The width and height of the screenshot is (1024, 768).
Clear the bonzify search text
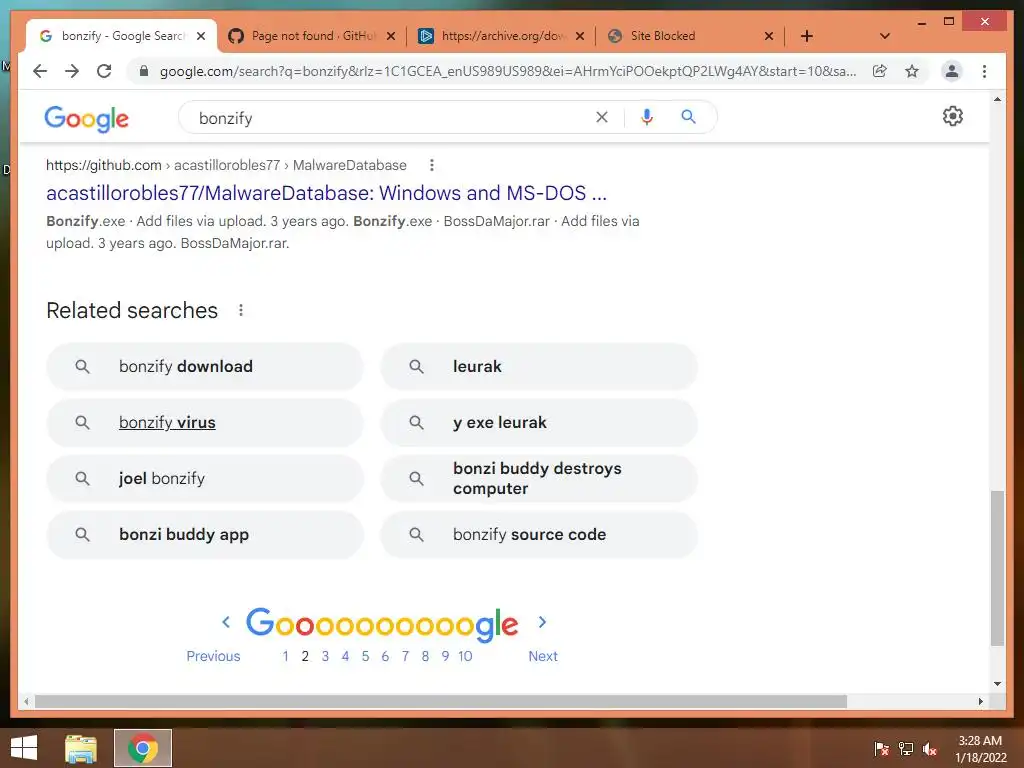coord(601,117)
